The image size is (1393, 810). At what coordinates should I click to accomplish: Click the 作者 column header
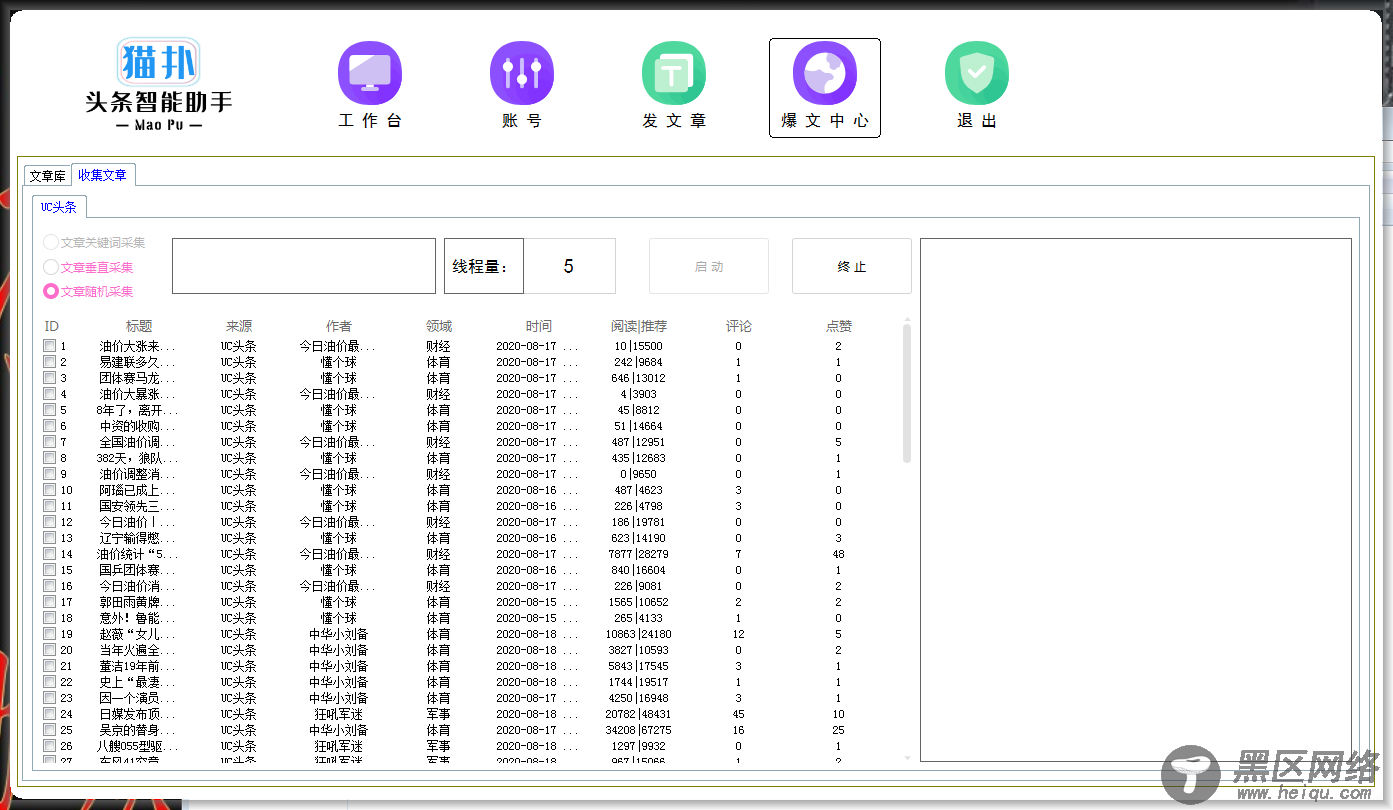coord(339,326)
